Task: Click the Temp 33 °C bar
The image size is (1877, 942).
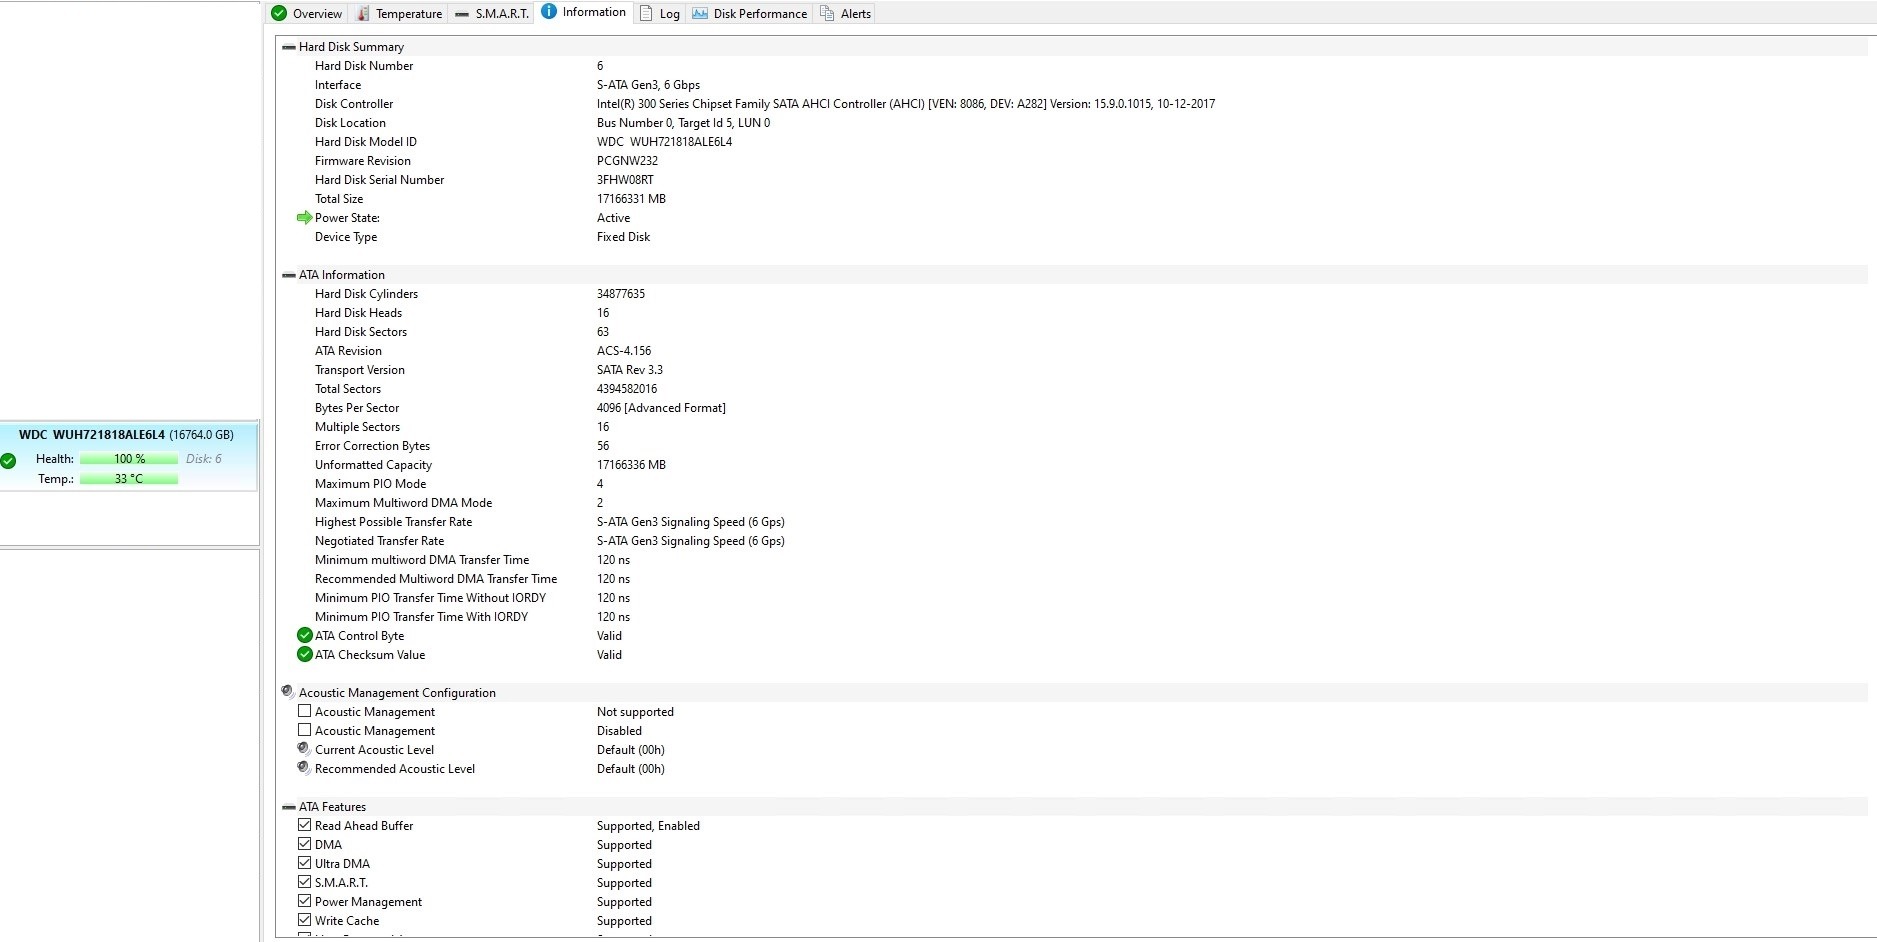Action: point(129,479)
